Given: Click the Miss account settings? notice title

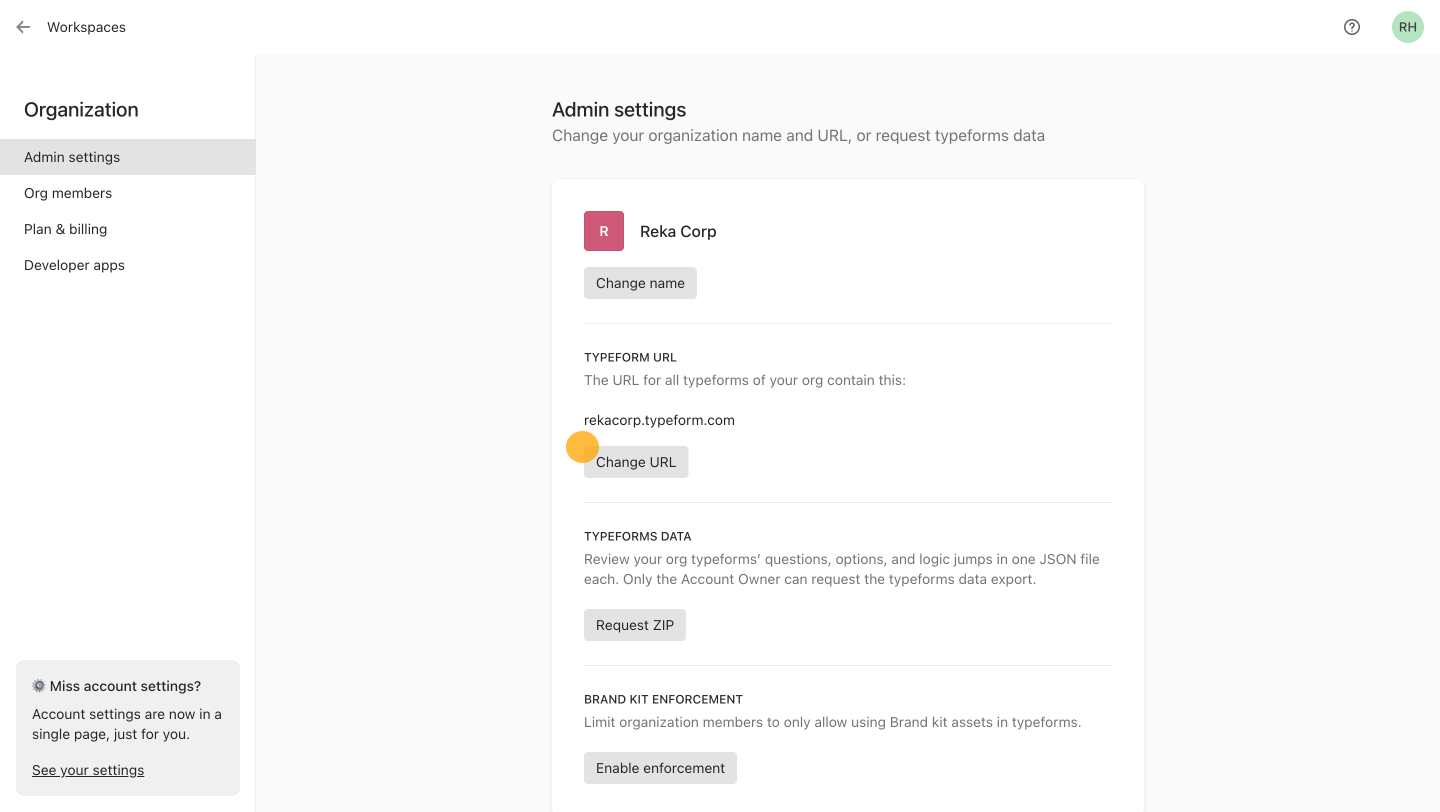Looking at the screenshot, I should coord(125,686).
